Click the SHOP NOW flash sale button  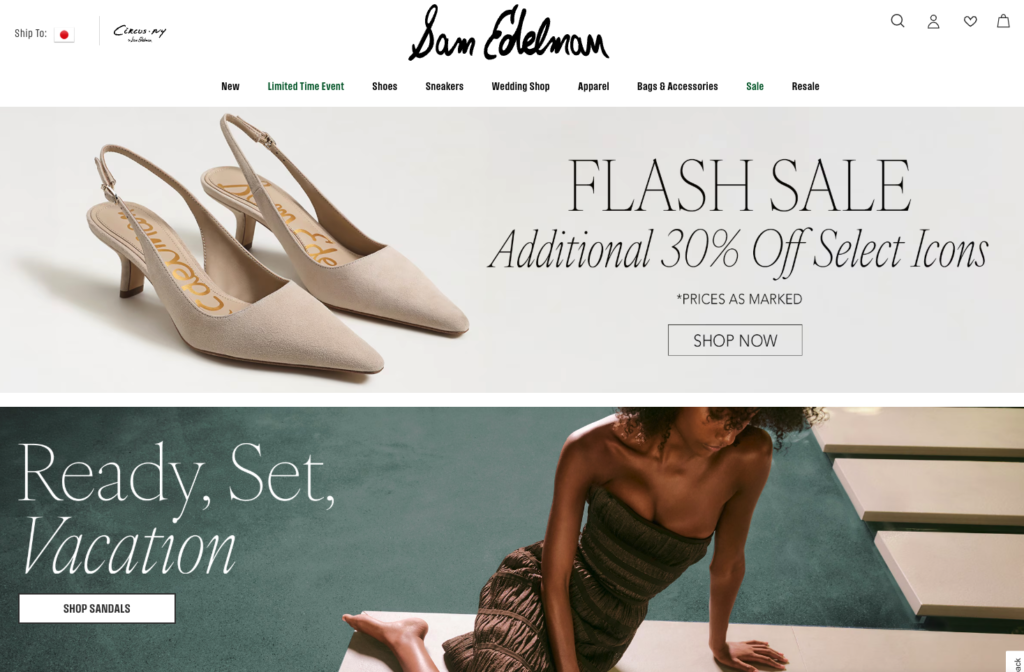click(735, 340)
